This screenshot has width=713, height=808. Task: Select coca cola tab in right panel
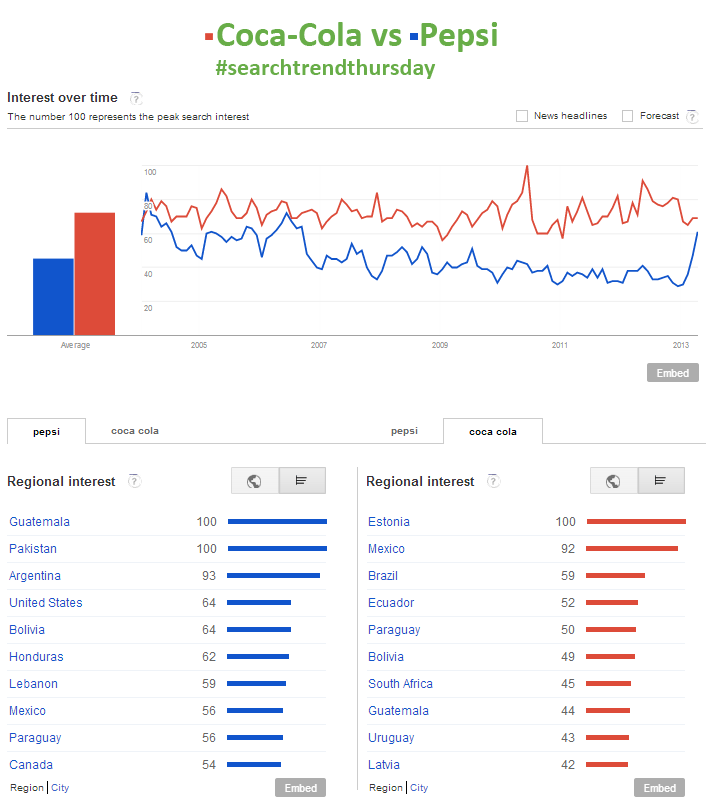click(493, 431)
